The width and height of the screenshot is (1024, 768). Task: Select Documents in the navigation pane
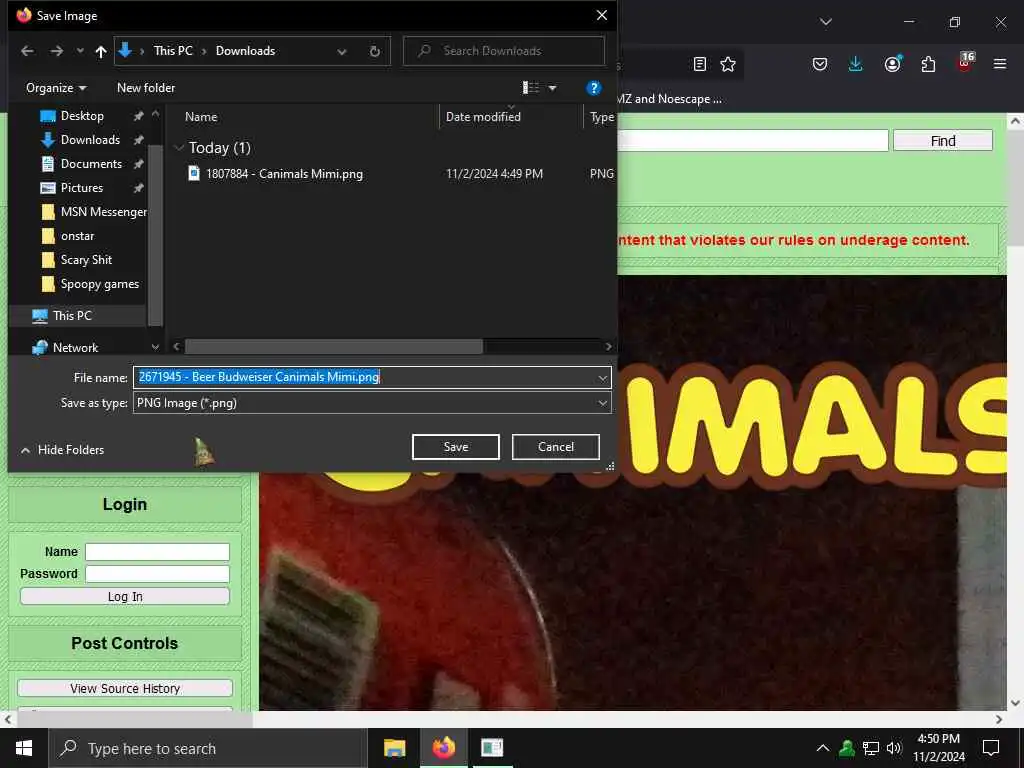pos(91,164)
